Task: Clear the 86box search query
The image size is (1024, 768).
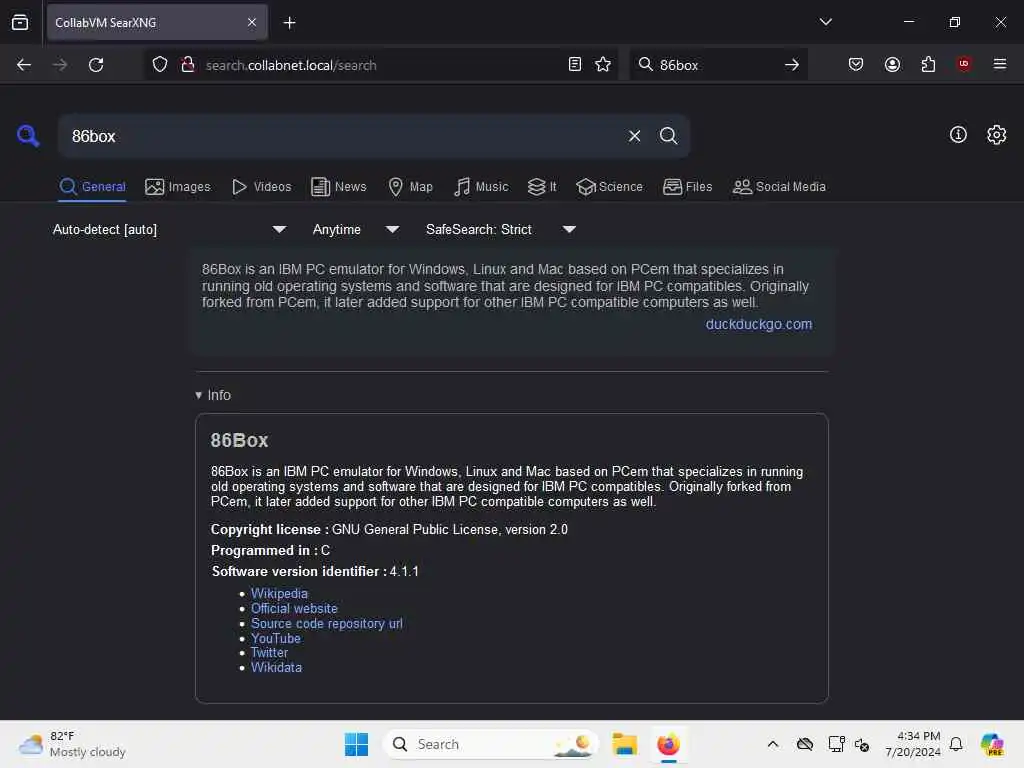Action: point(634,136)
